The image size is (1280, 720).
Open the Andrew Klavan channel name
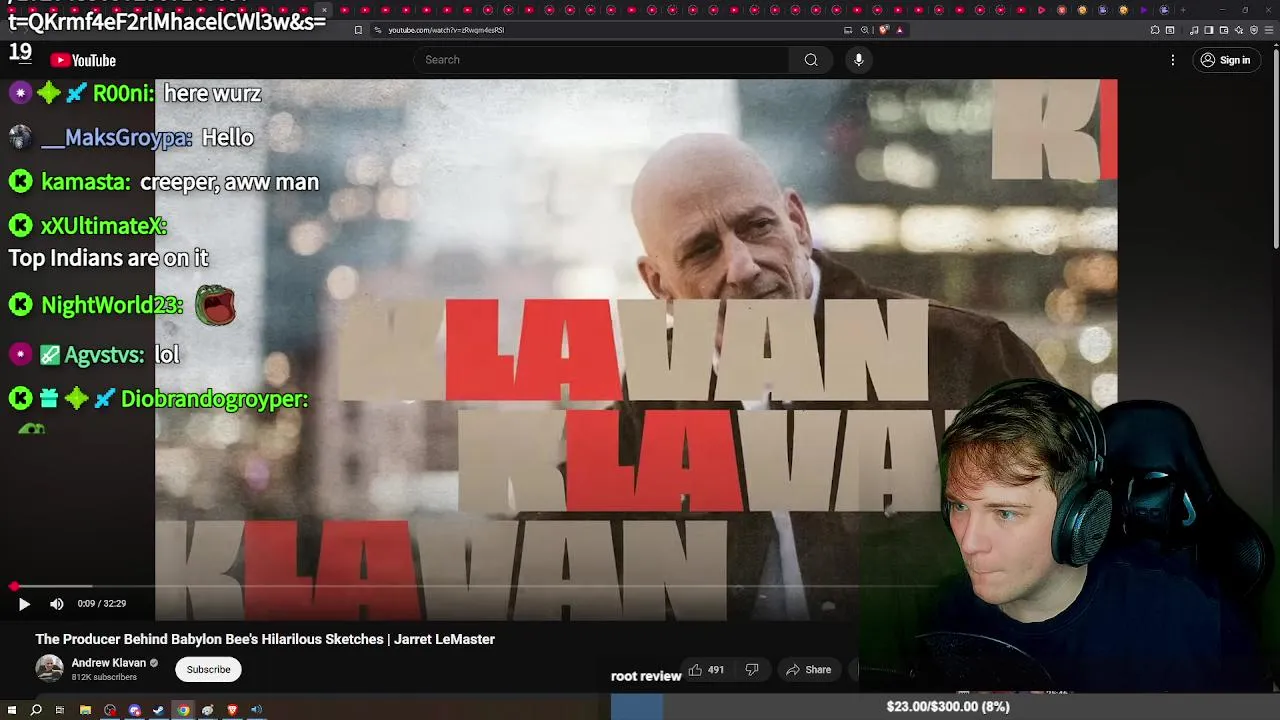pos(109,663)
